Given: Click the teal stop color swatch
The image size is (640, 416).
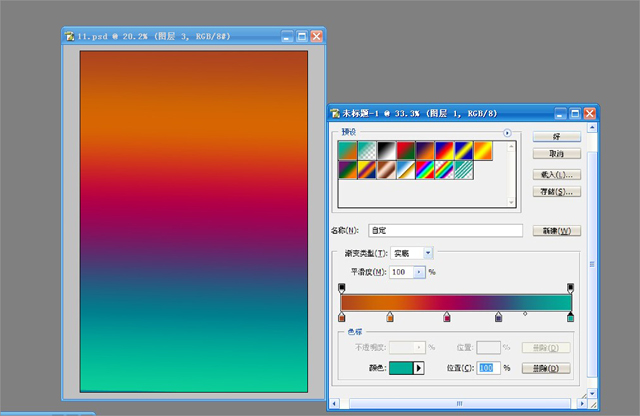Looking at the screenshot, I should (x=401, y=368).
